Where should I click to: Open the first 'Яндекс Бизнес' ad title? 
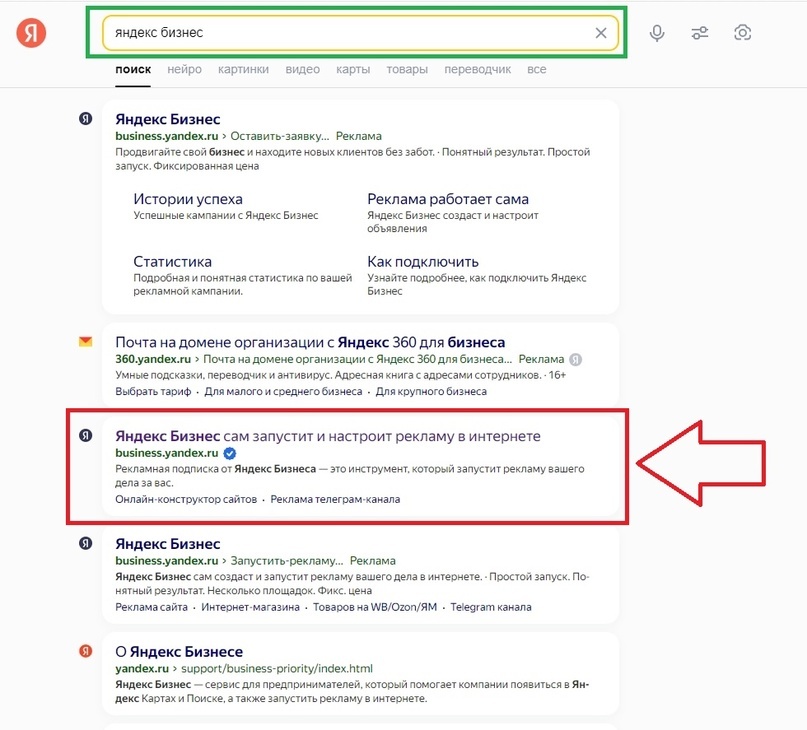click(x=168, y=119)
